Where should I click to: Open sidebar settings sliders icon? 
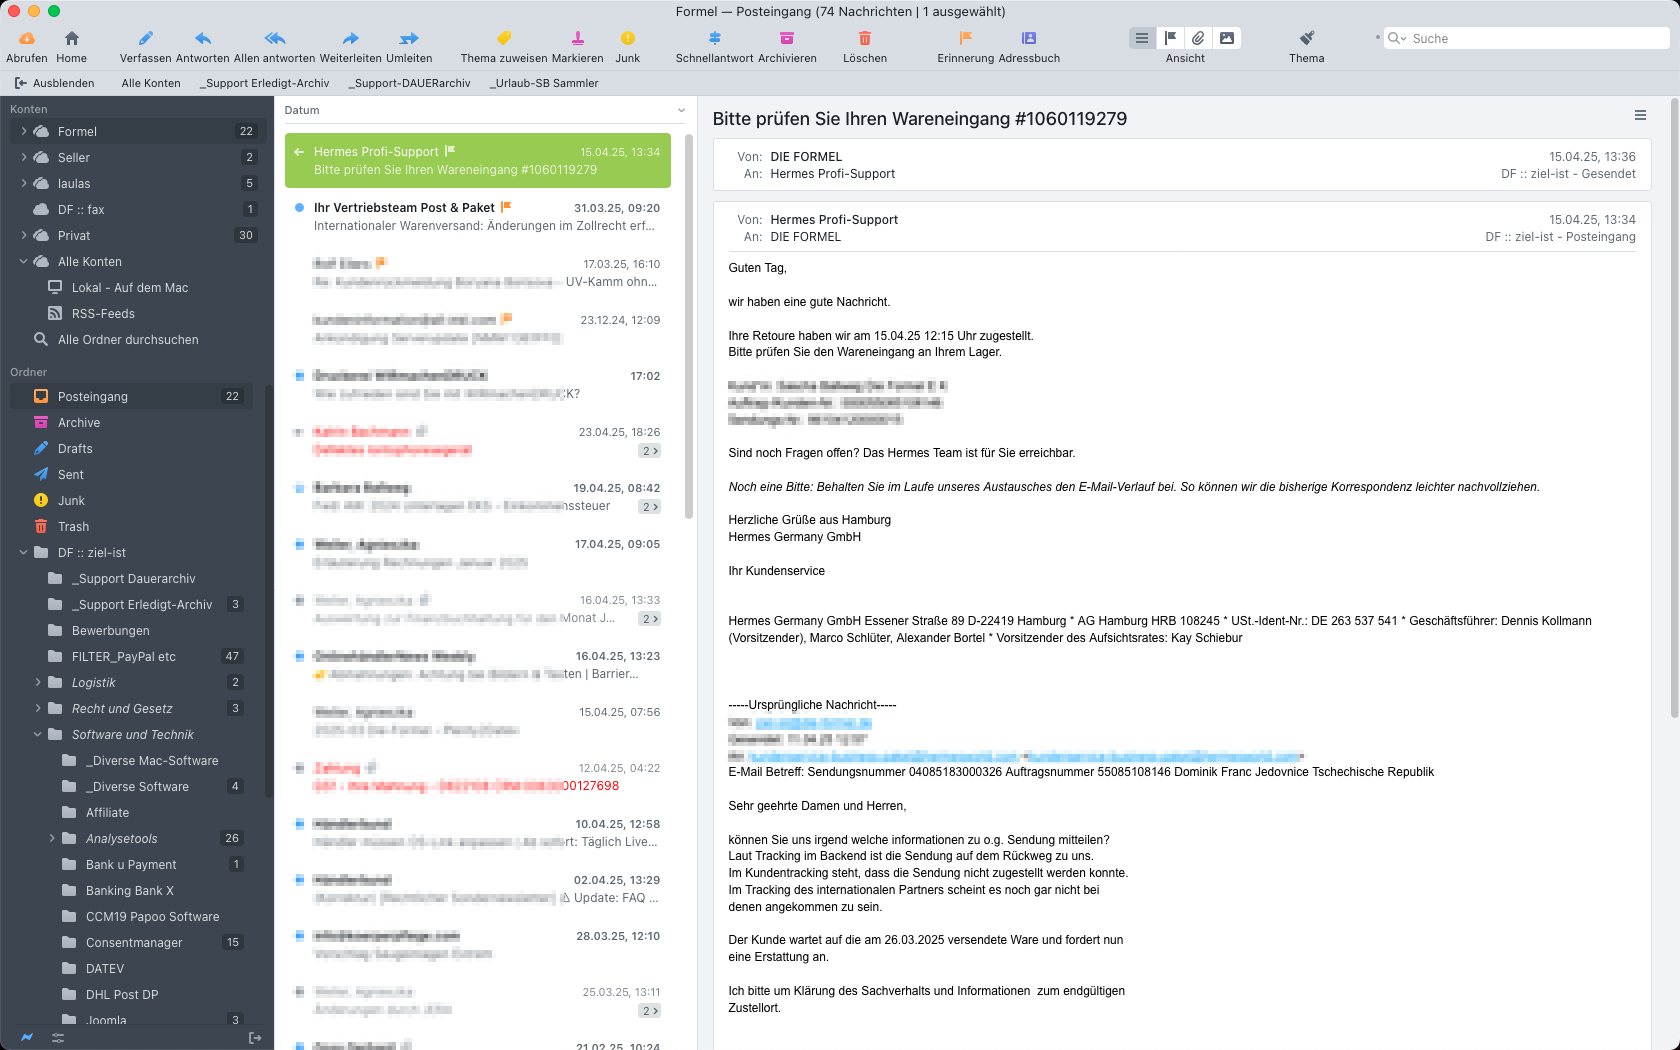click(x=58, y=1038)
